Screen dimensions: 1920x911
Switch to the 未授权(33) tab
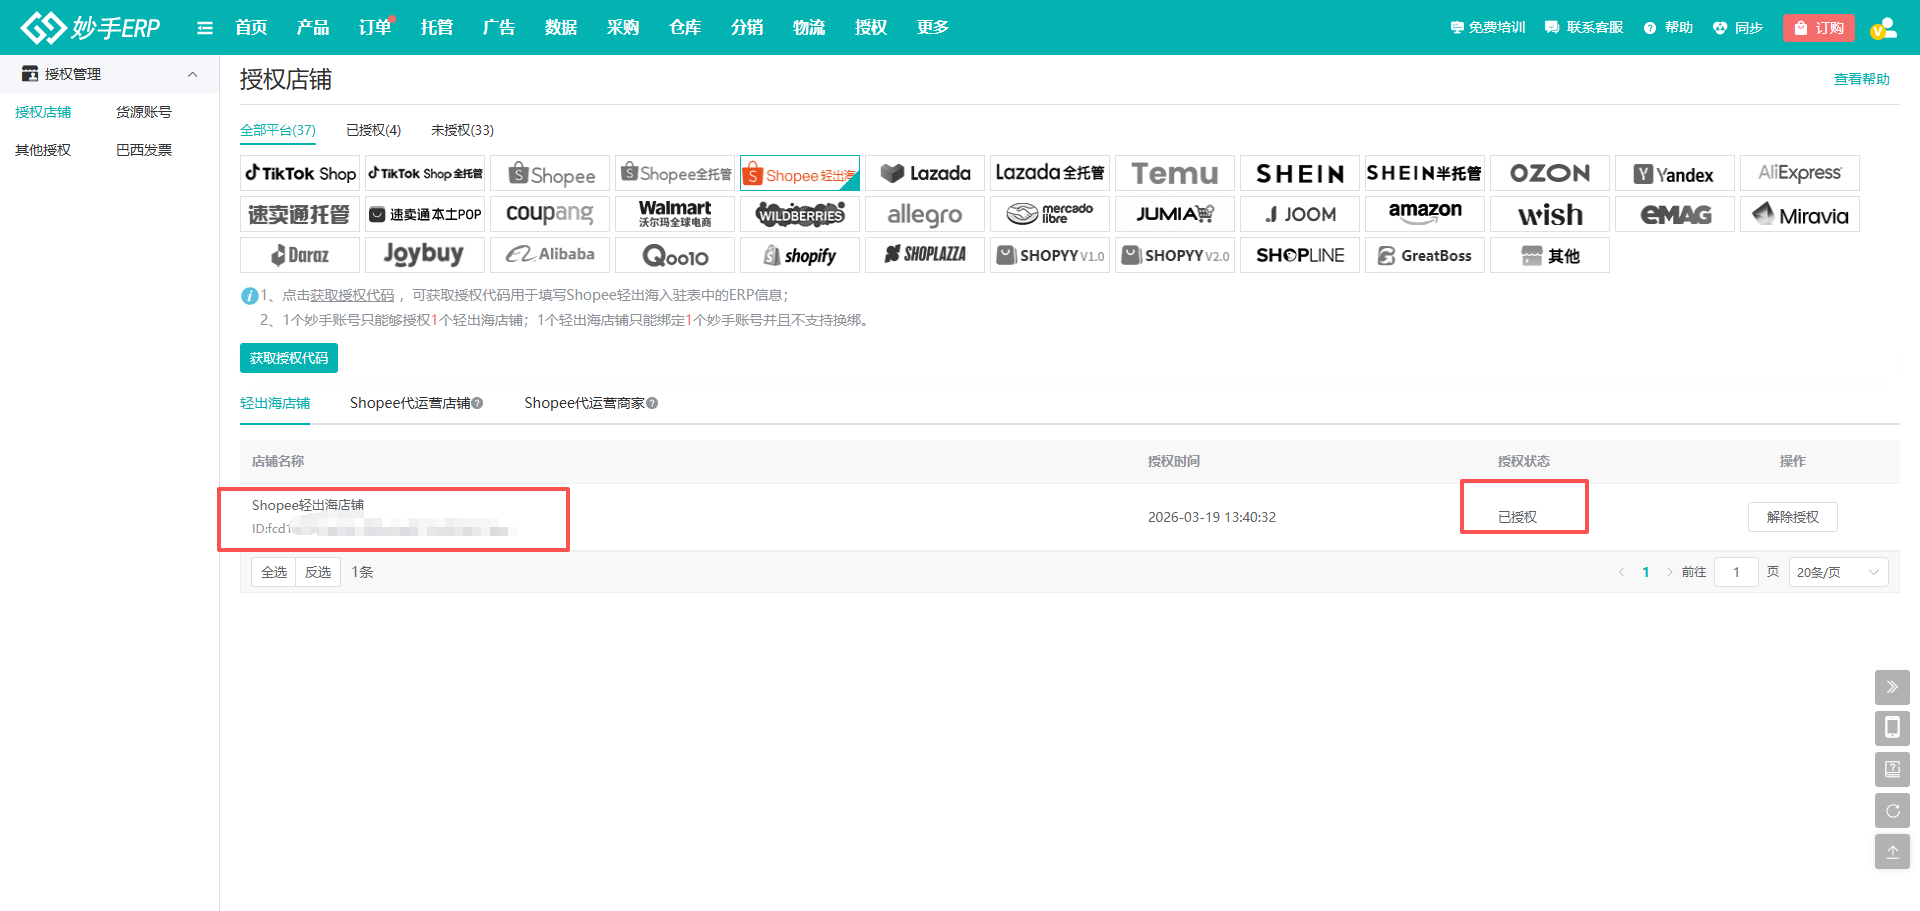coord(462,130)
